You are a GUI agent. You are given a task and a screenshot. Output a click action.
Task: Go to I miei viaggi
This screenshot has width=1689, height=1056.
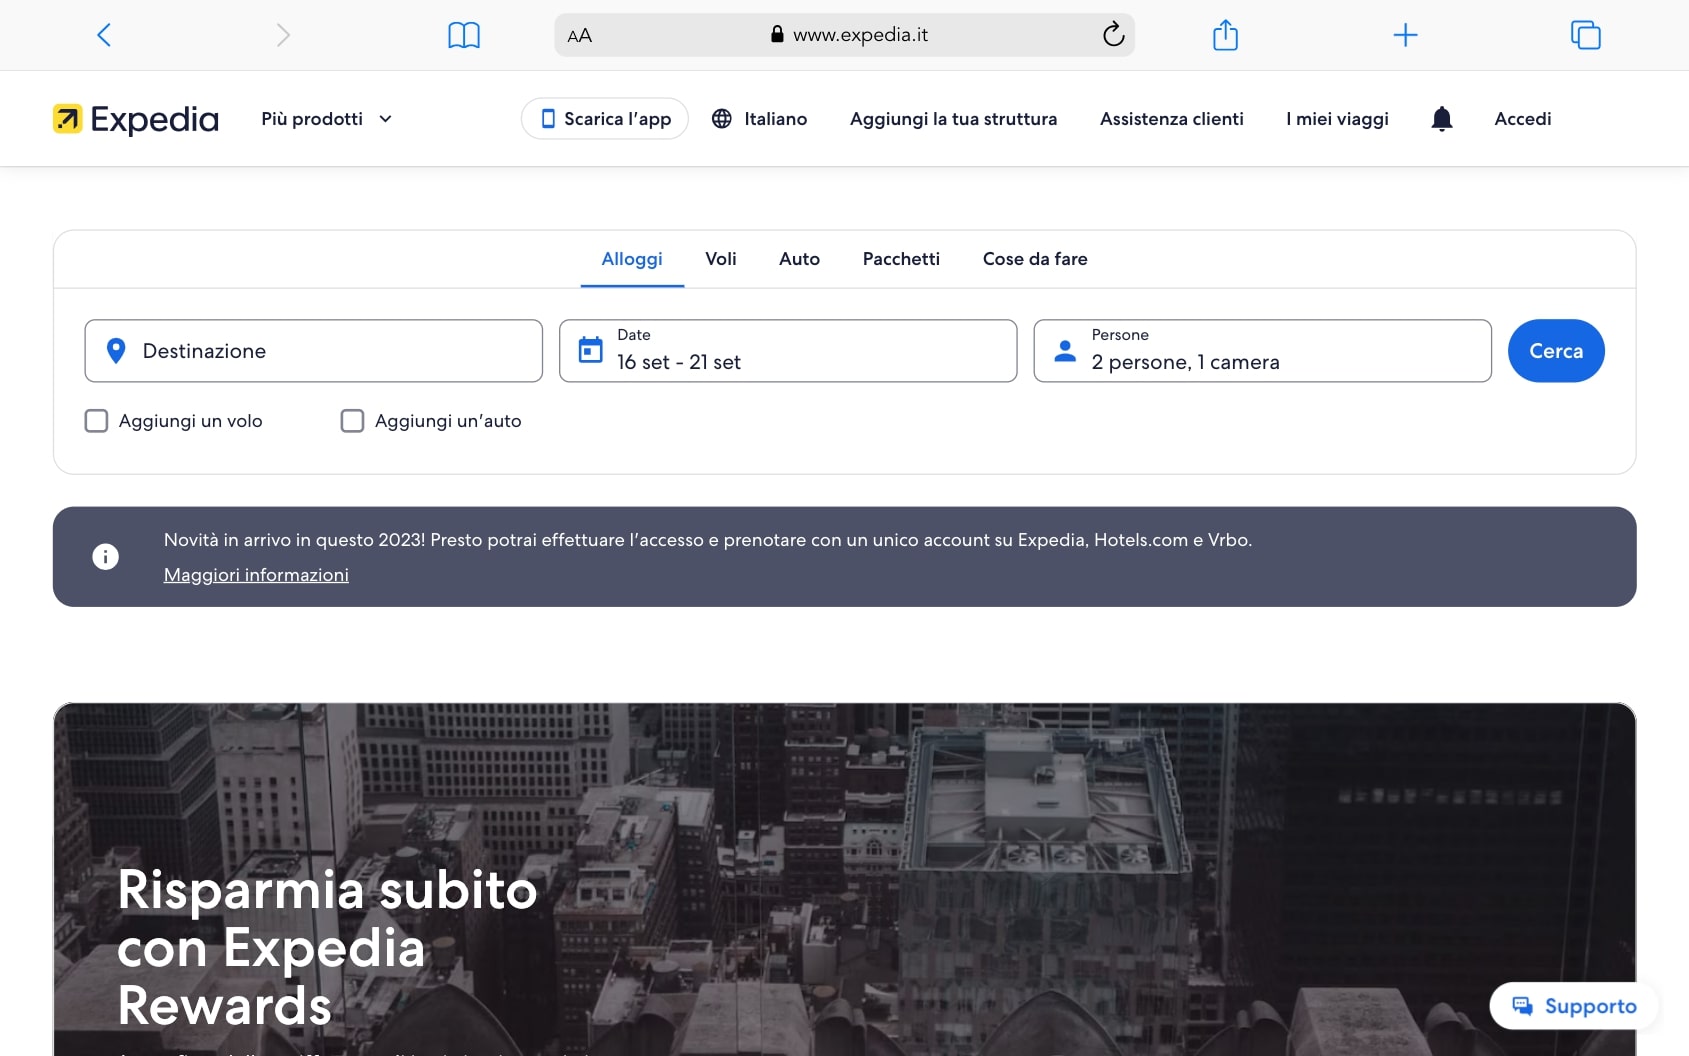click(1337, 119)
